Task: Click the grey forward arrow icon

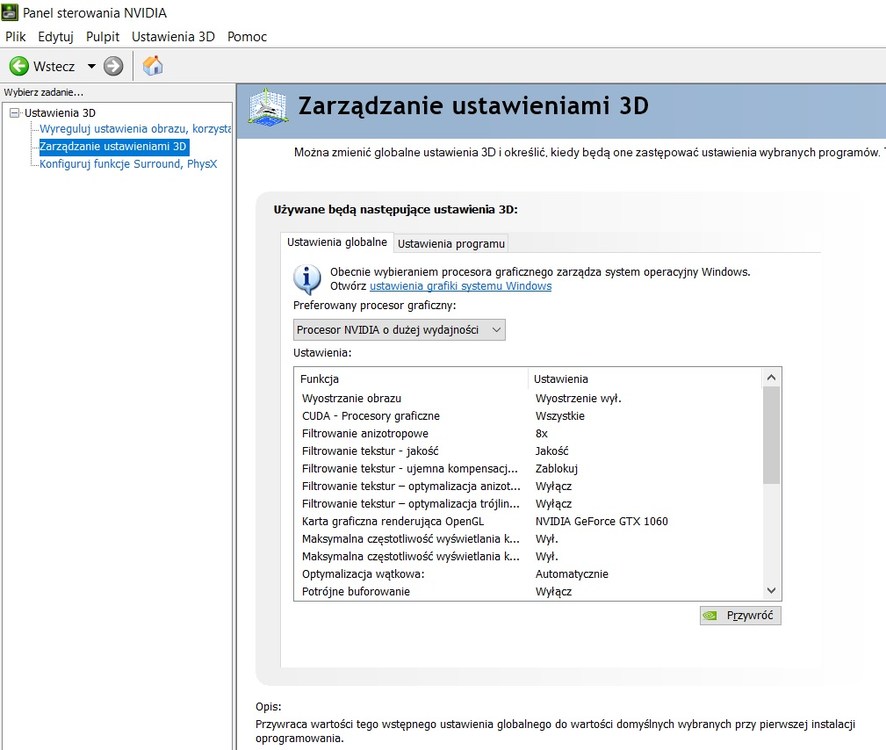Action: tap(113, 66)
